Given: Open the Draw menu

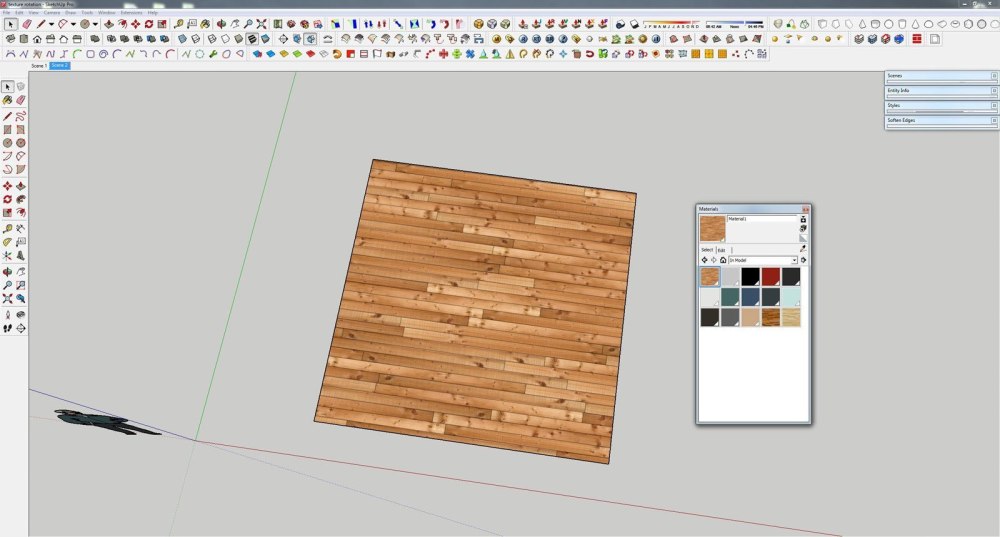Looking at the screenshot, I should (x=70, y=13).
